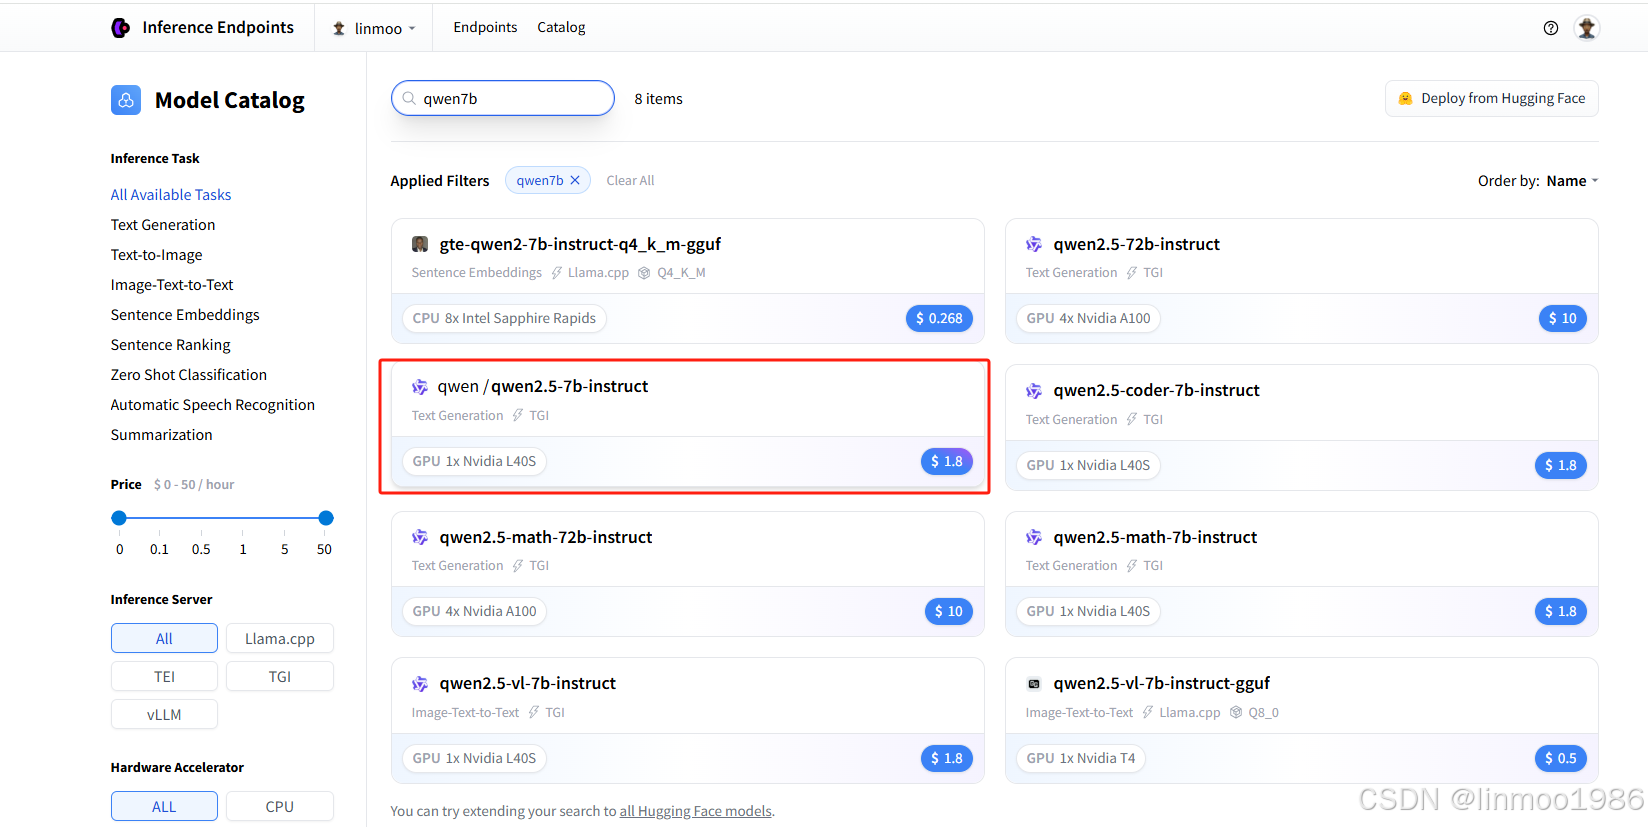Click the icon on qwen2.5-vl-7b-instruct-gguf card
The height and width of the screenshot is (827, 1648).
click(1034, 683)
